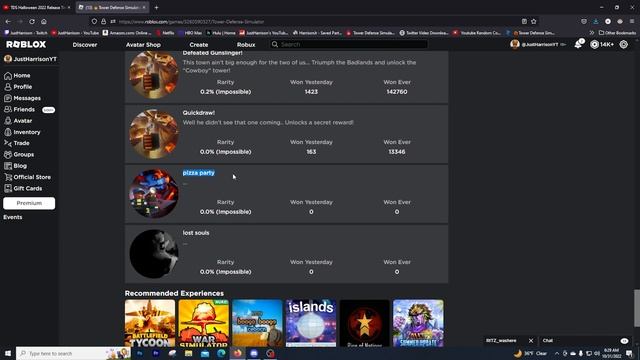Open the Summer Update recommended experience
Image resolution: width=640 pixels, height=360 pixels.
(x=418, y=323)
